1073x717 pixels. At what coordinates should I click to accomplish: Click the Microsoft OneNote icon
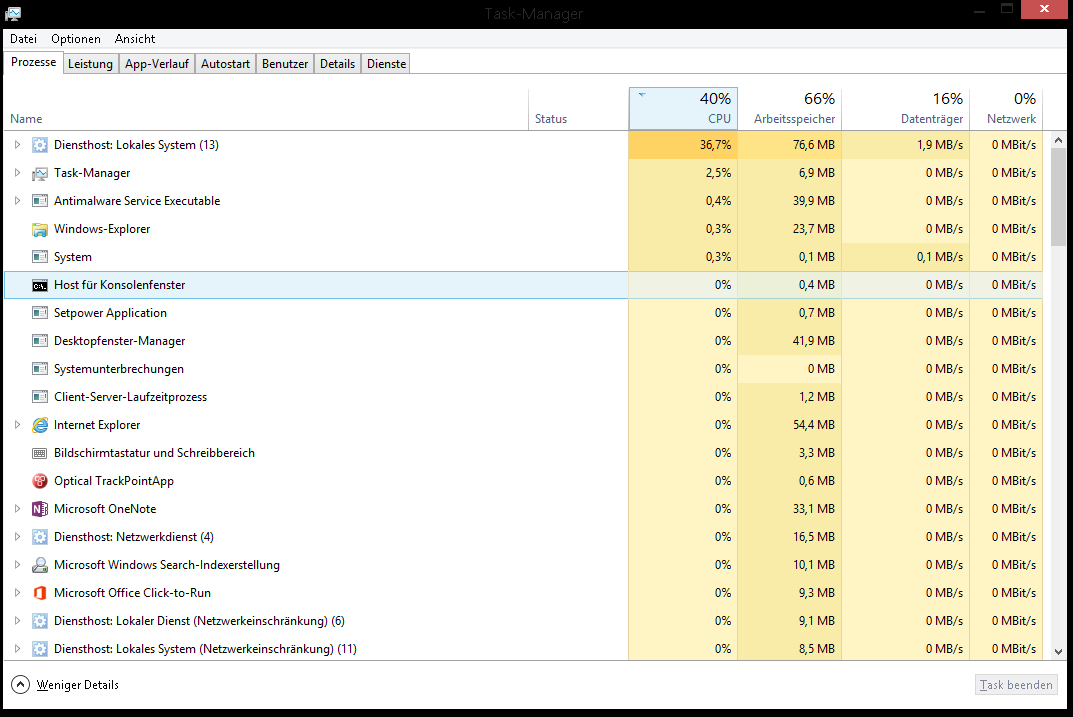pos(40,509)
